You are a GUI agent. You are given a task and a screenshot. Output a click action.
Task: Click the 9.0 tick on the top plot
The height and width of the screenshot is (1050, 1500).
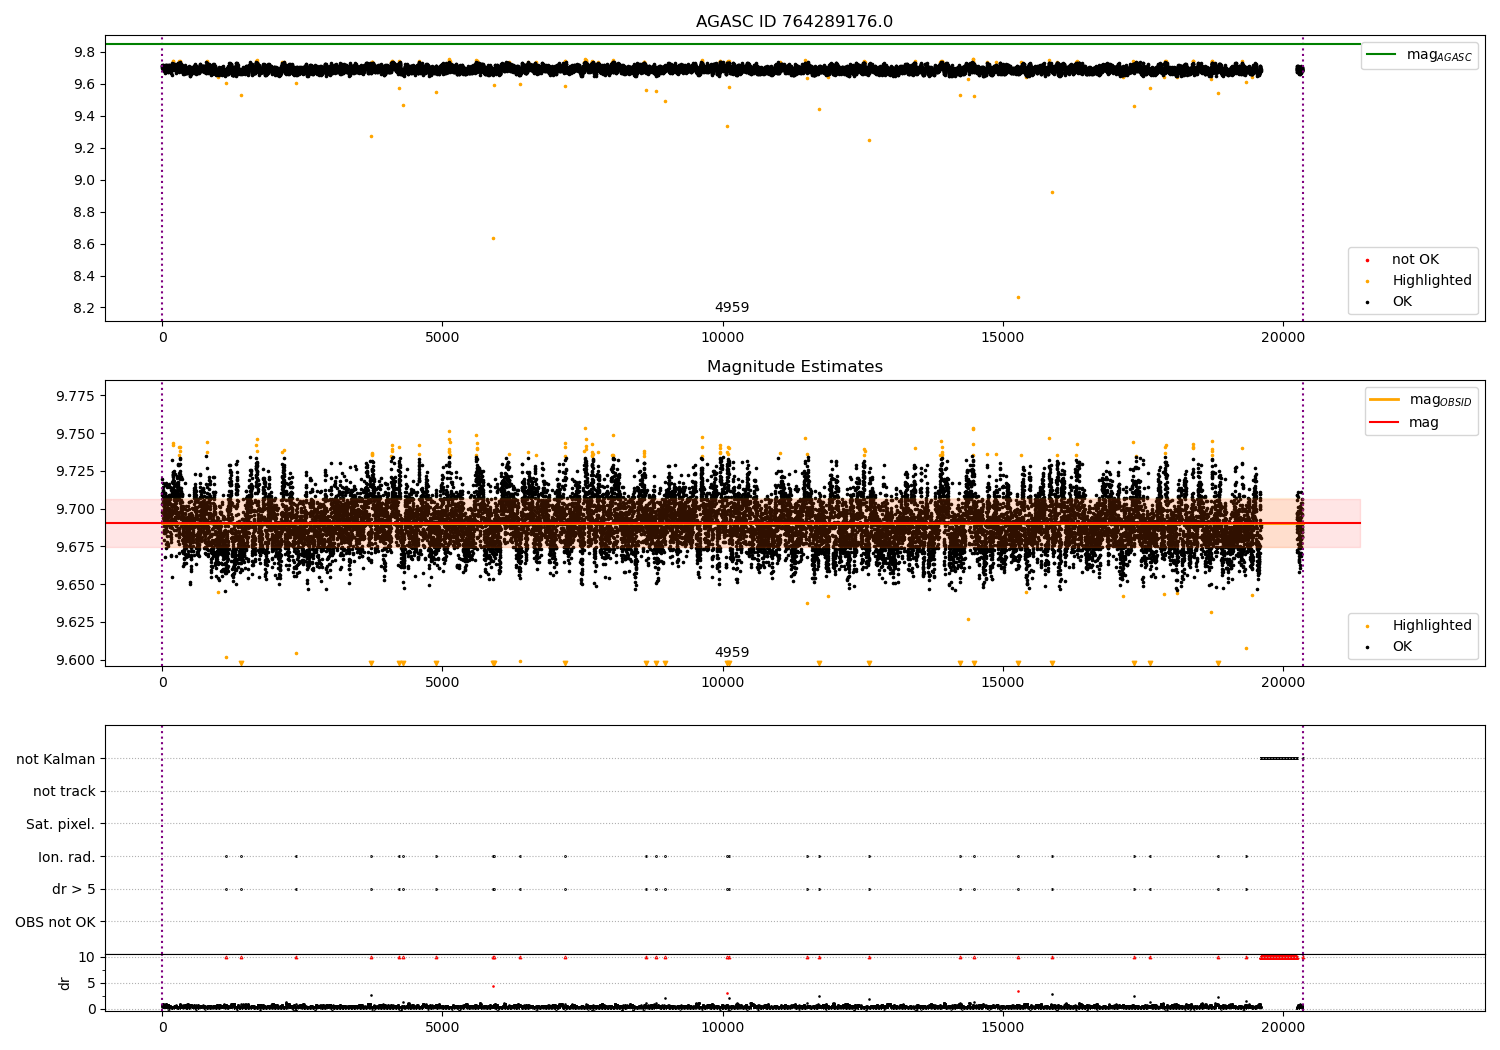click(85, 180)
